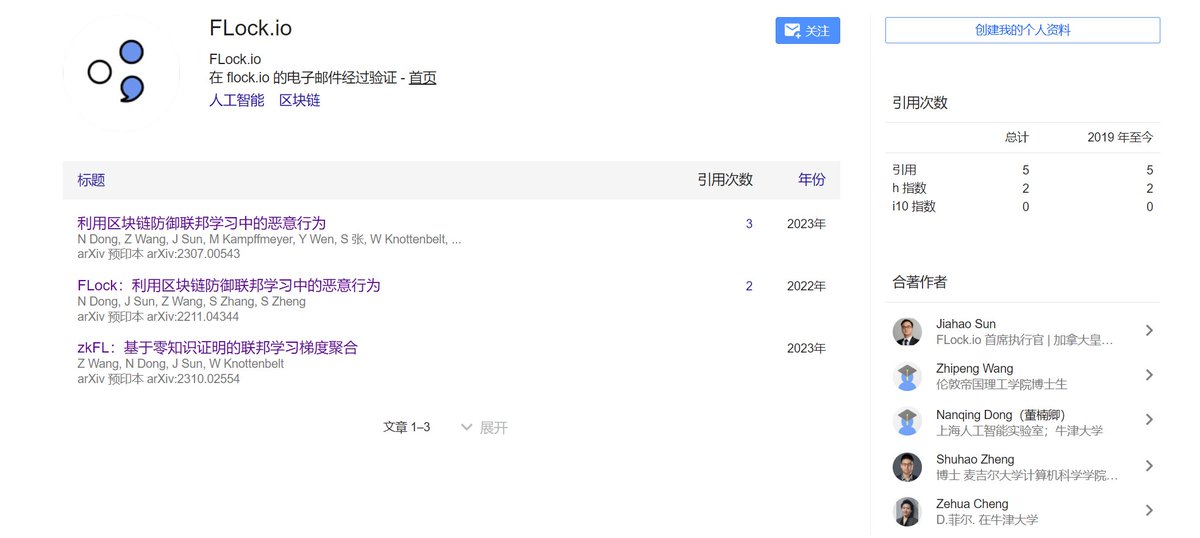Open paper 利用区块链防御联邦学习中的恶意行为 from 2023
The width and height of the screenshot is (1200, 538).
click(201, 223)
